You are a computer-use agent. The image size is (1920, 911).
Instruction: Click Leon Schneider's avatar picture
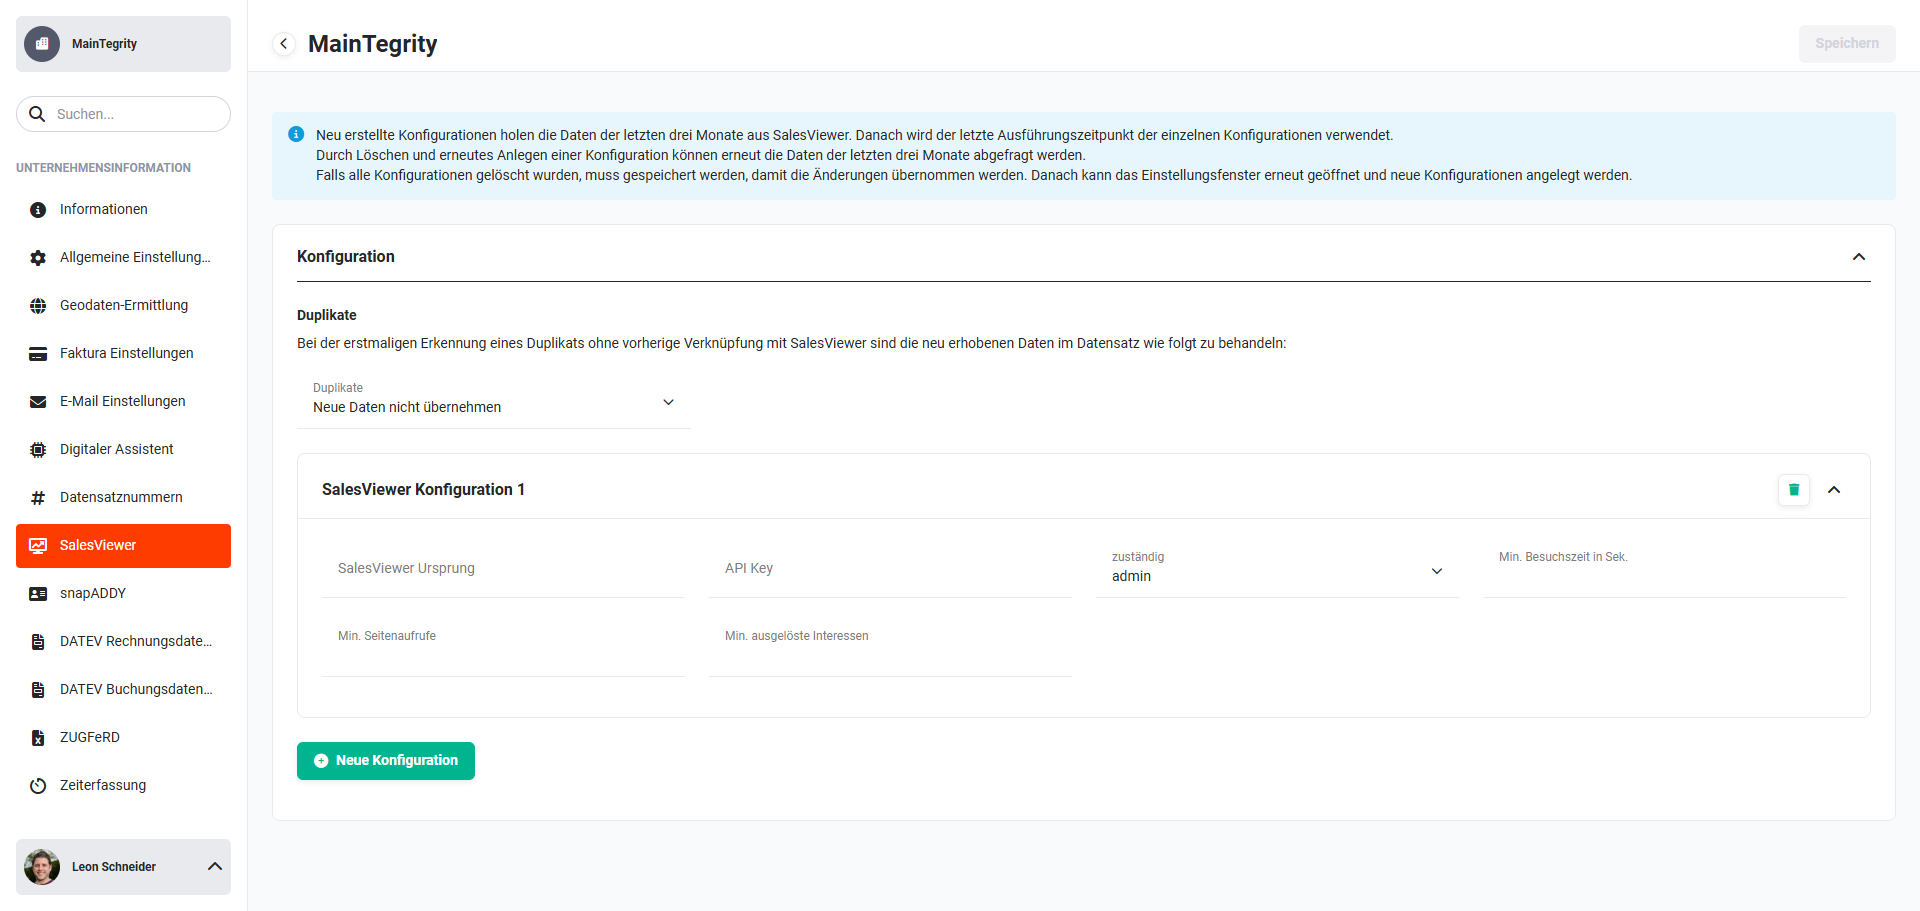pyautogui.click(x=42, y=867)
